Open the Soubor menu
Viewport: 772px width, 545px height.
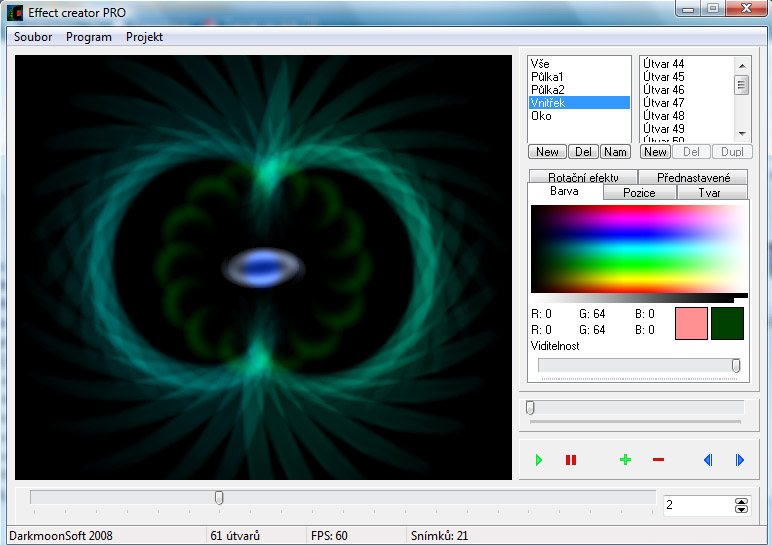coord(33,37)
